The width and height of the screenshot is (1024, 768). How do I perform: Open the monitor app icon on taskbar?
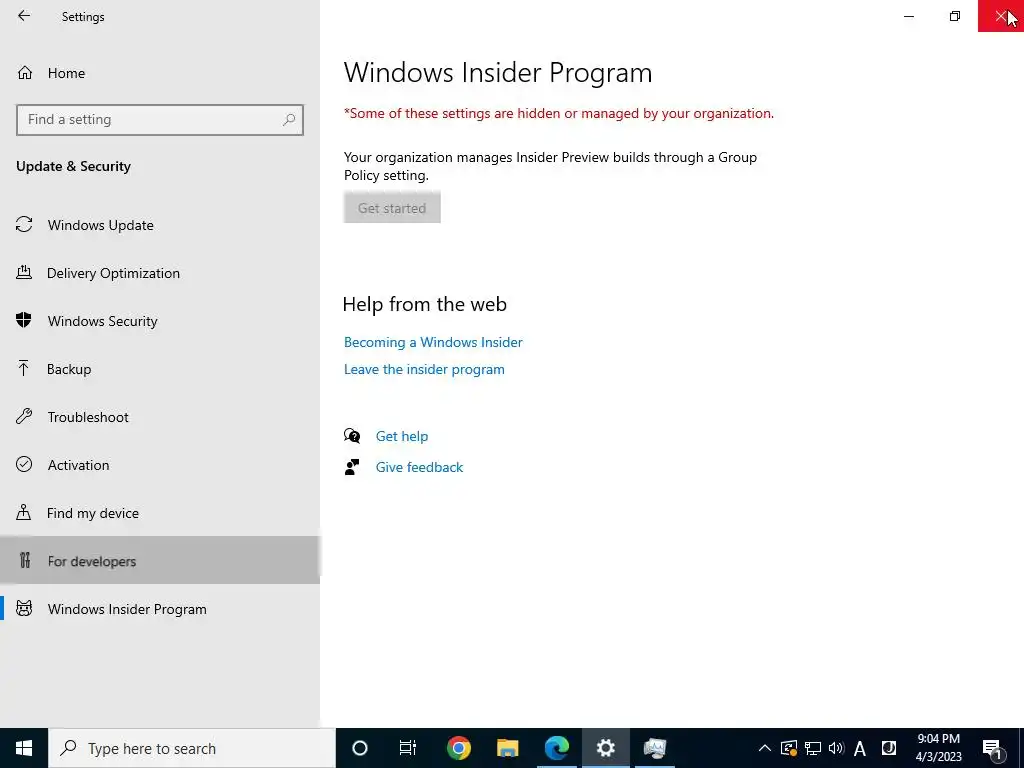click(x=654, y=748)
